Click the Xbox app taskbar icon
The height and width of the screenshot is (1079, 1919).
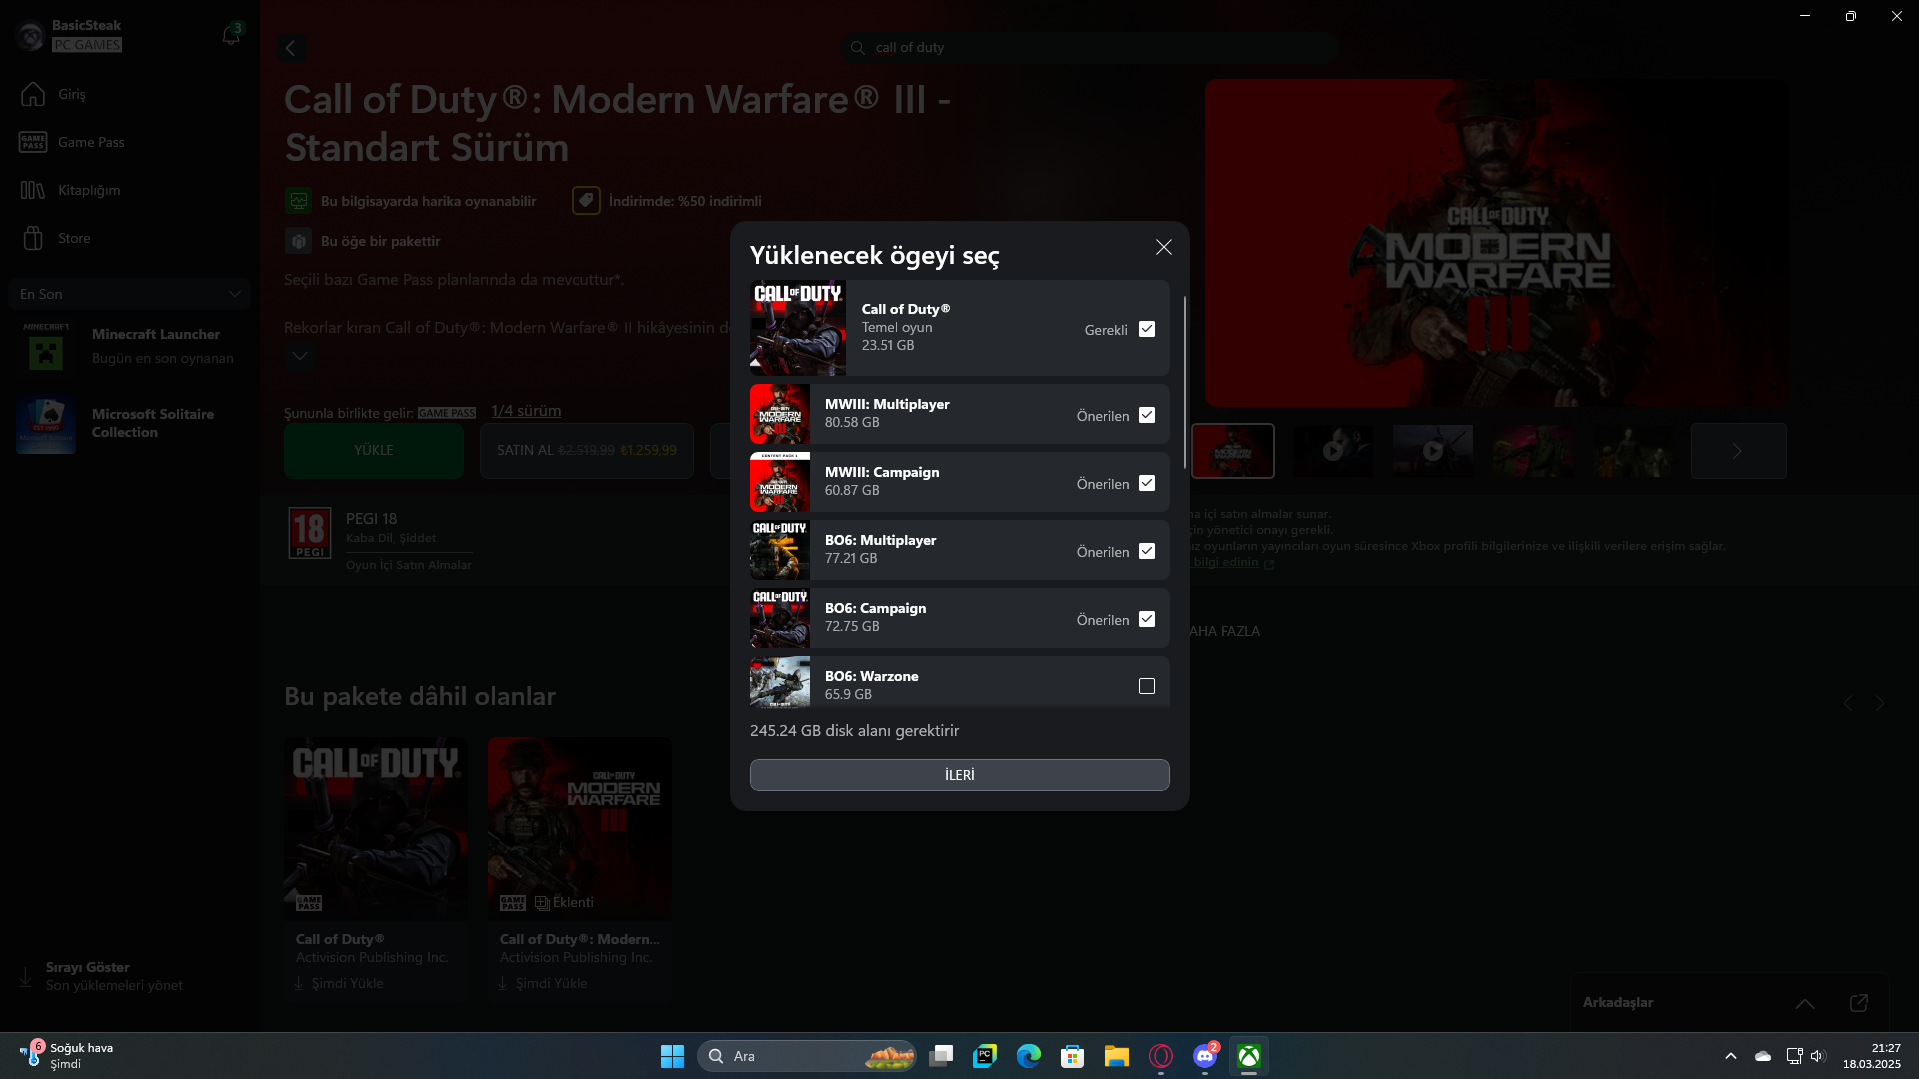[1249, 1056]
